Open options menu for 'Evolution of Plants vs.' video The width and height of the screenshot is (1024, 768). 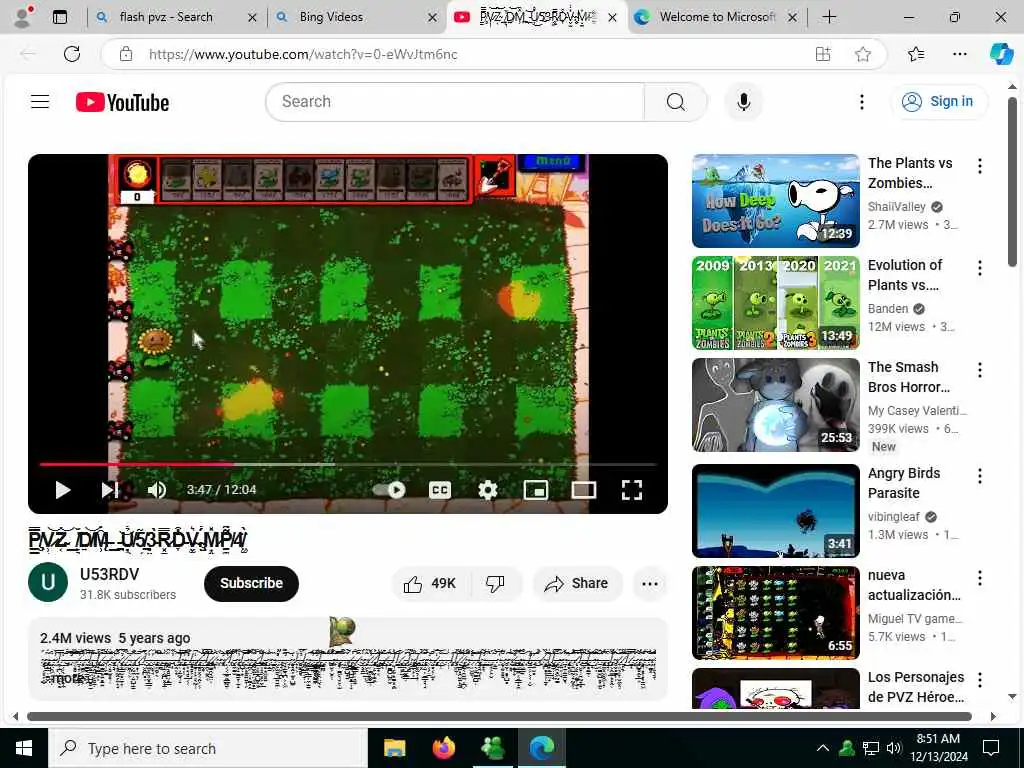(980, 268)
